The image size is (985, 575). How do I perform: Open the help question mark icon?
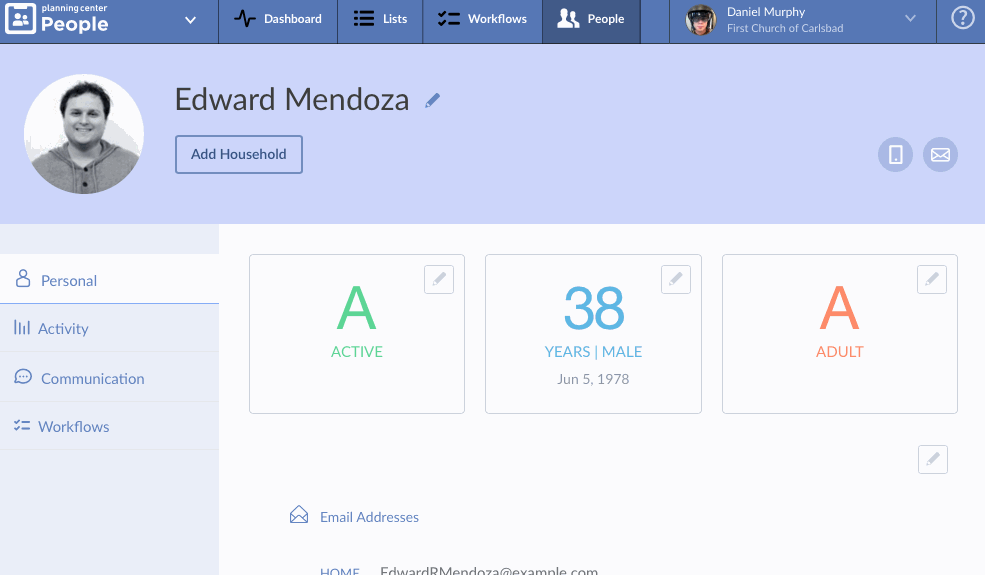[x=962, y=19]
